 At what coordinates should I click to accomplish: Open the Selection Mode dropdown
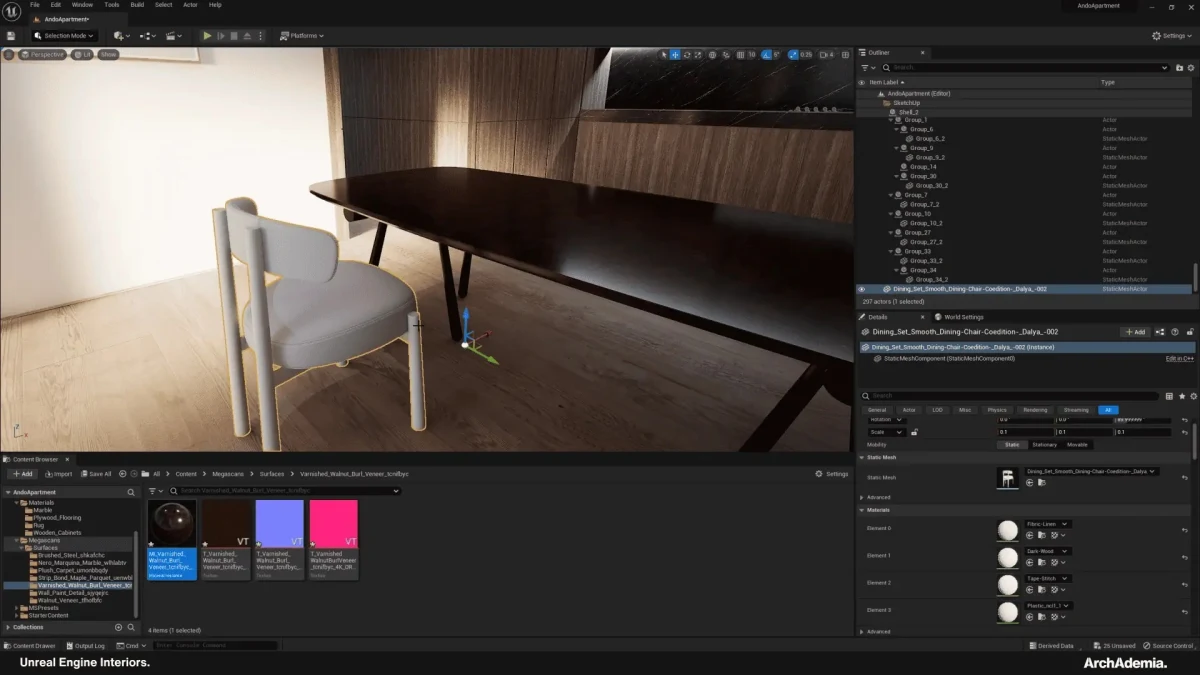(65, 36)
